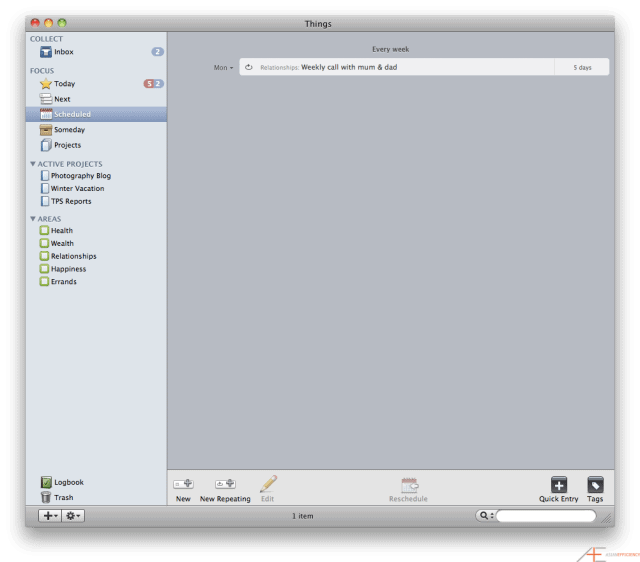Viewport: 640px width, 562px height.
Task: Open the Mon day dropdown
Action: (223, 68)
